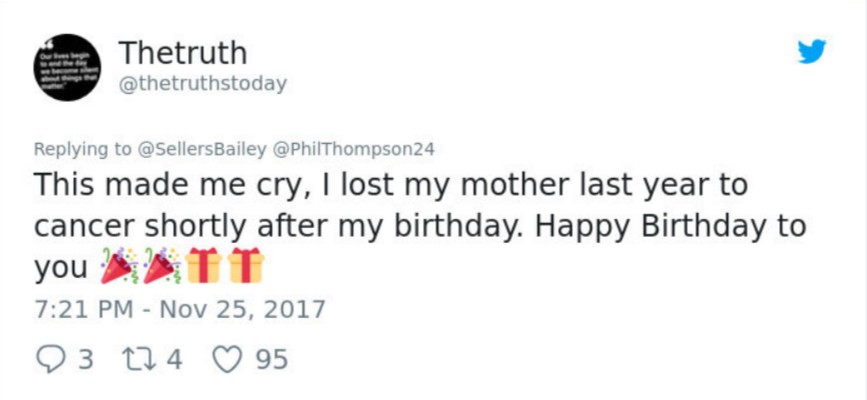
Task: Open the Thetruth profile avatar
Action: click(66, 64)
